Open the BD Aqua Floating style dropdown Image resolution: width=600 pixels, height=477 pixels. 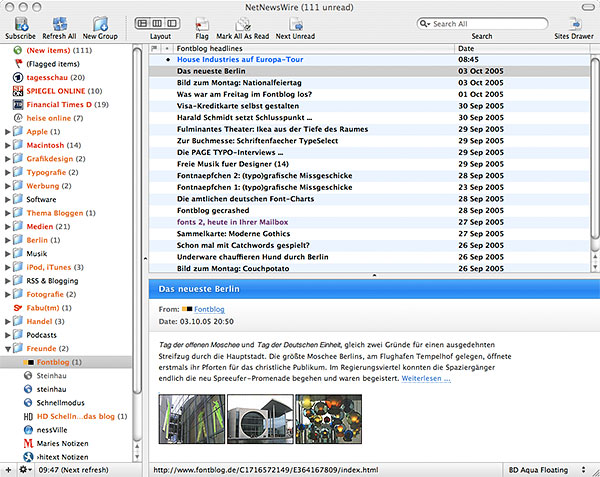546,470
